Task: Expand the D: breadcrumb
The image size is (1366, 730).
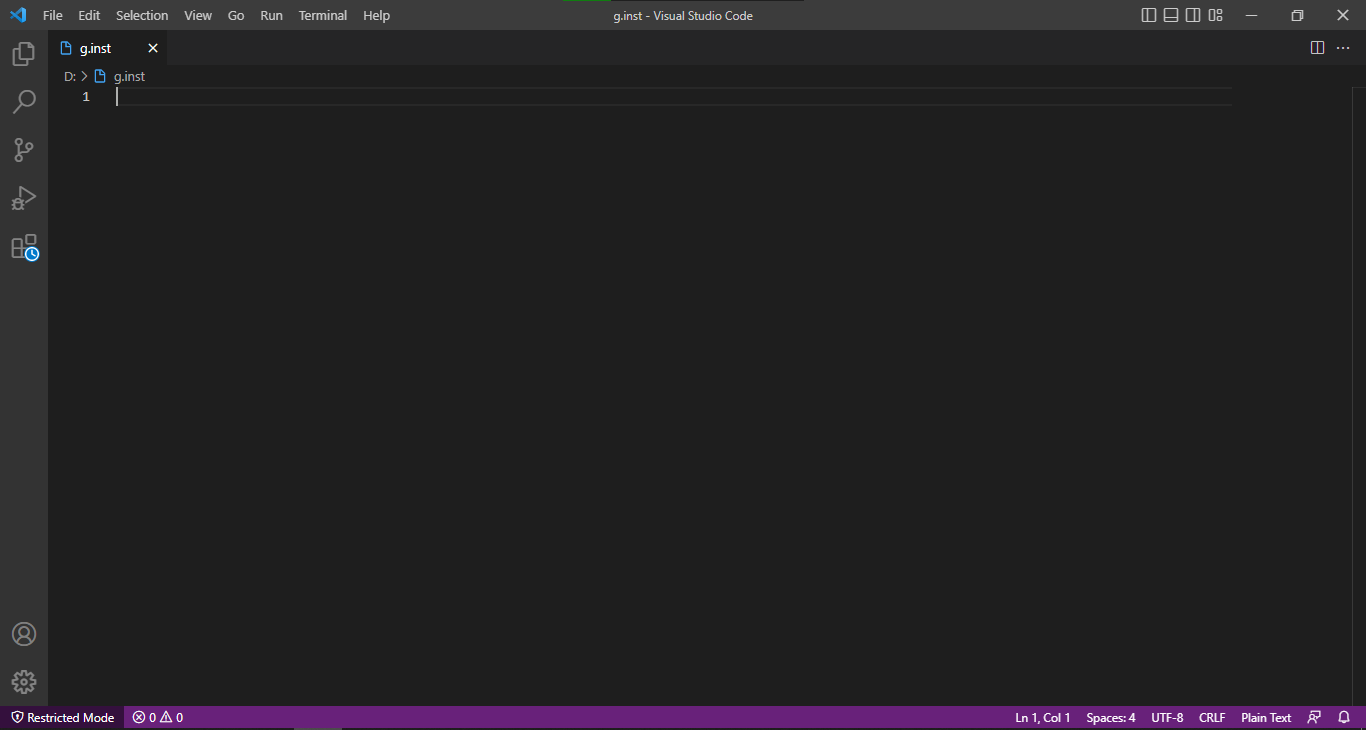Action: pyautogui.click(x=68, y=75)
